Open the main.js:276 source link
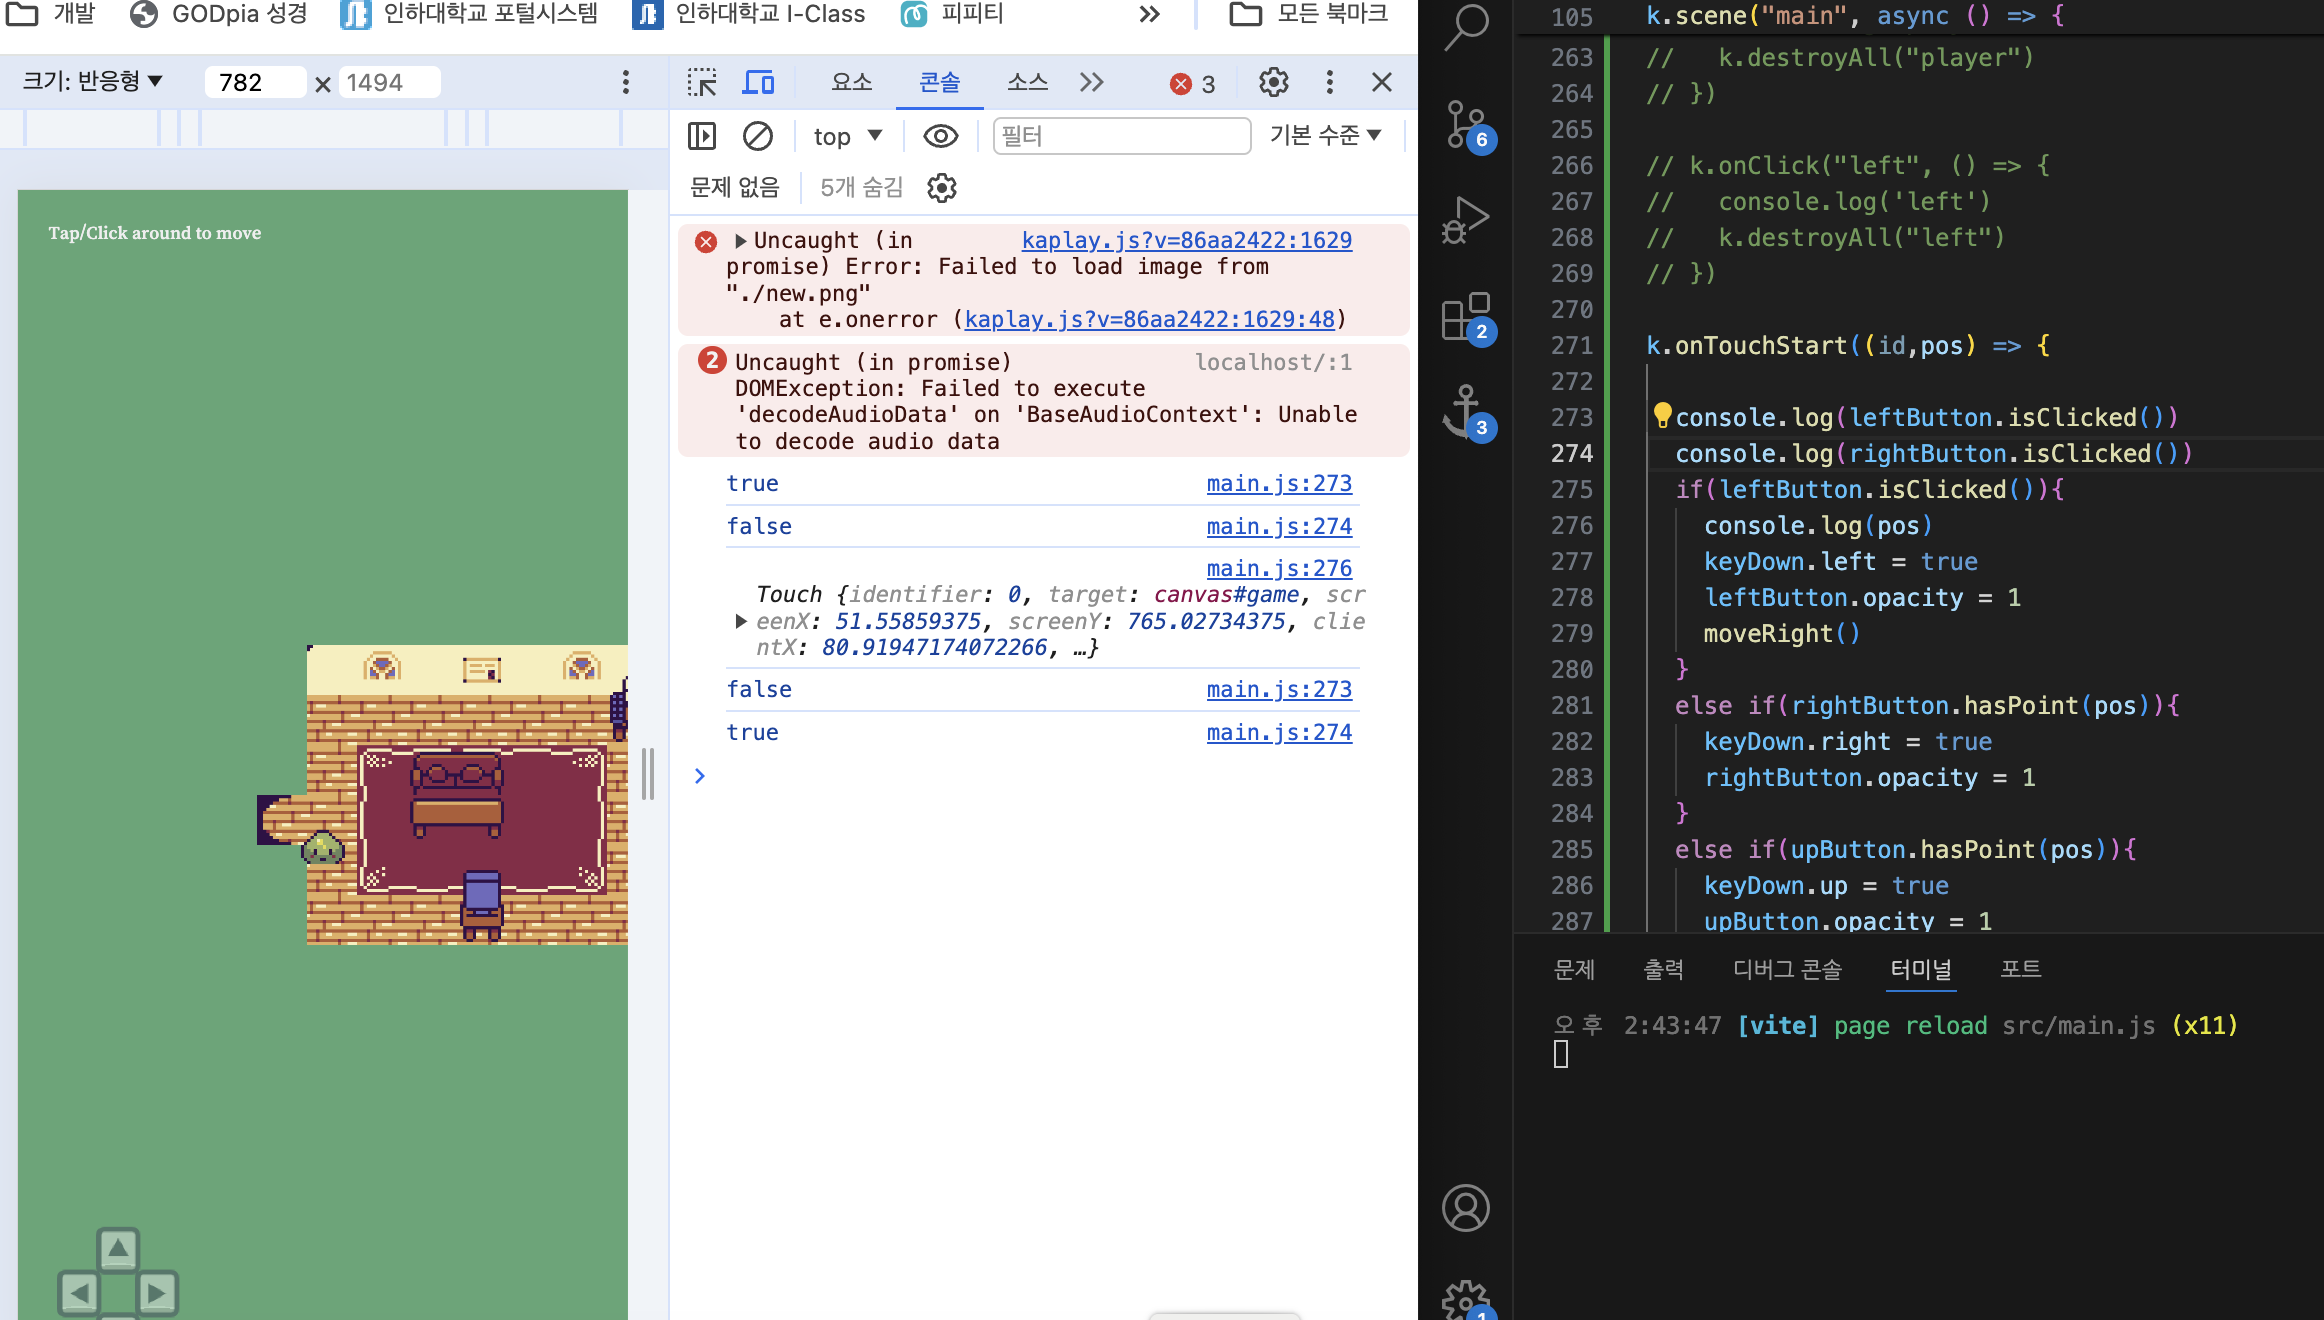The width and height of the screenshot is (2324, 1320). (x=1278, y=568)
